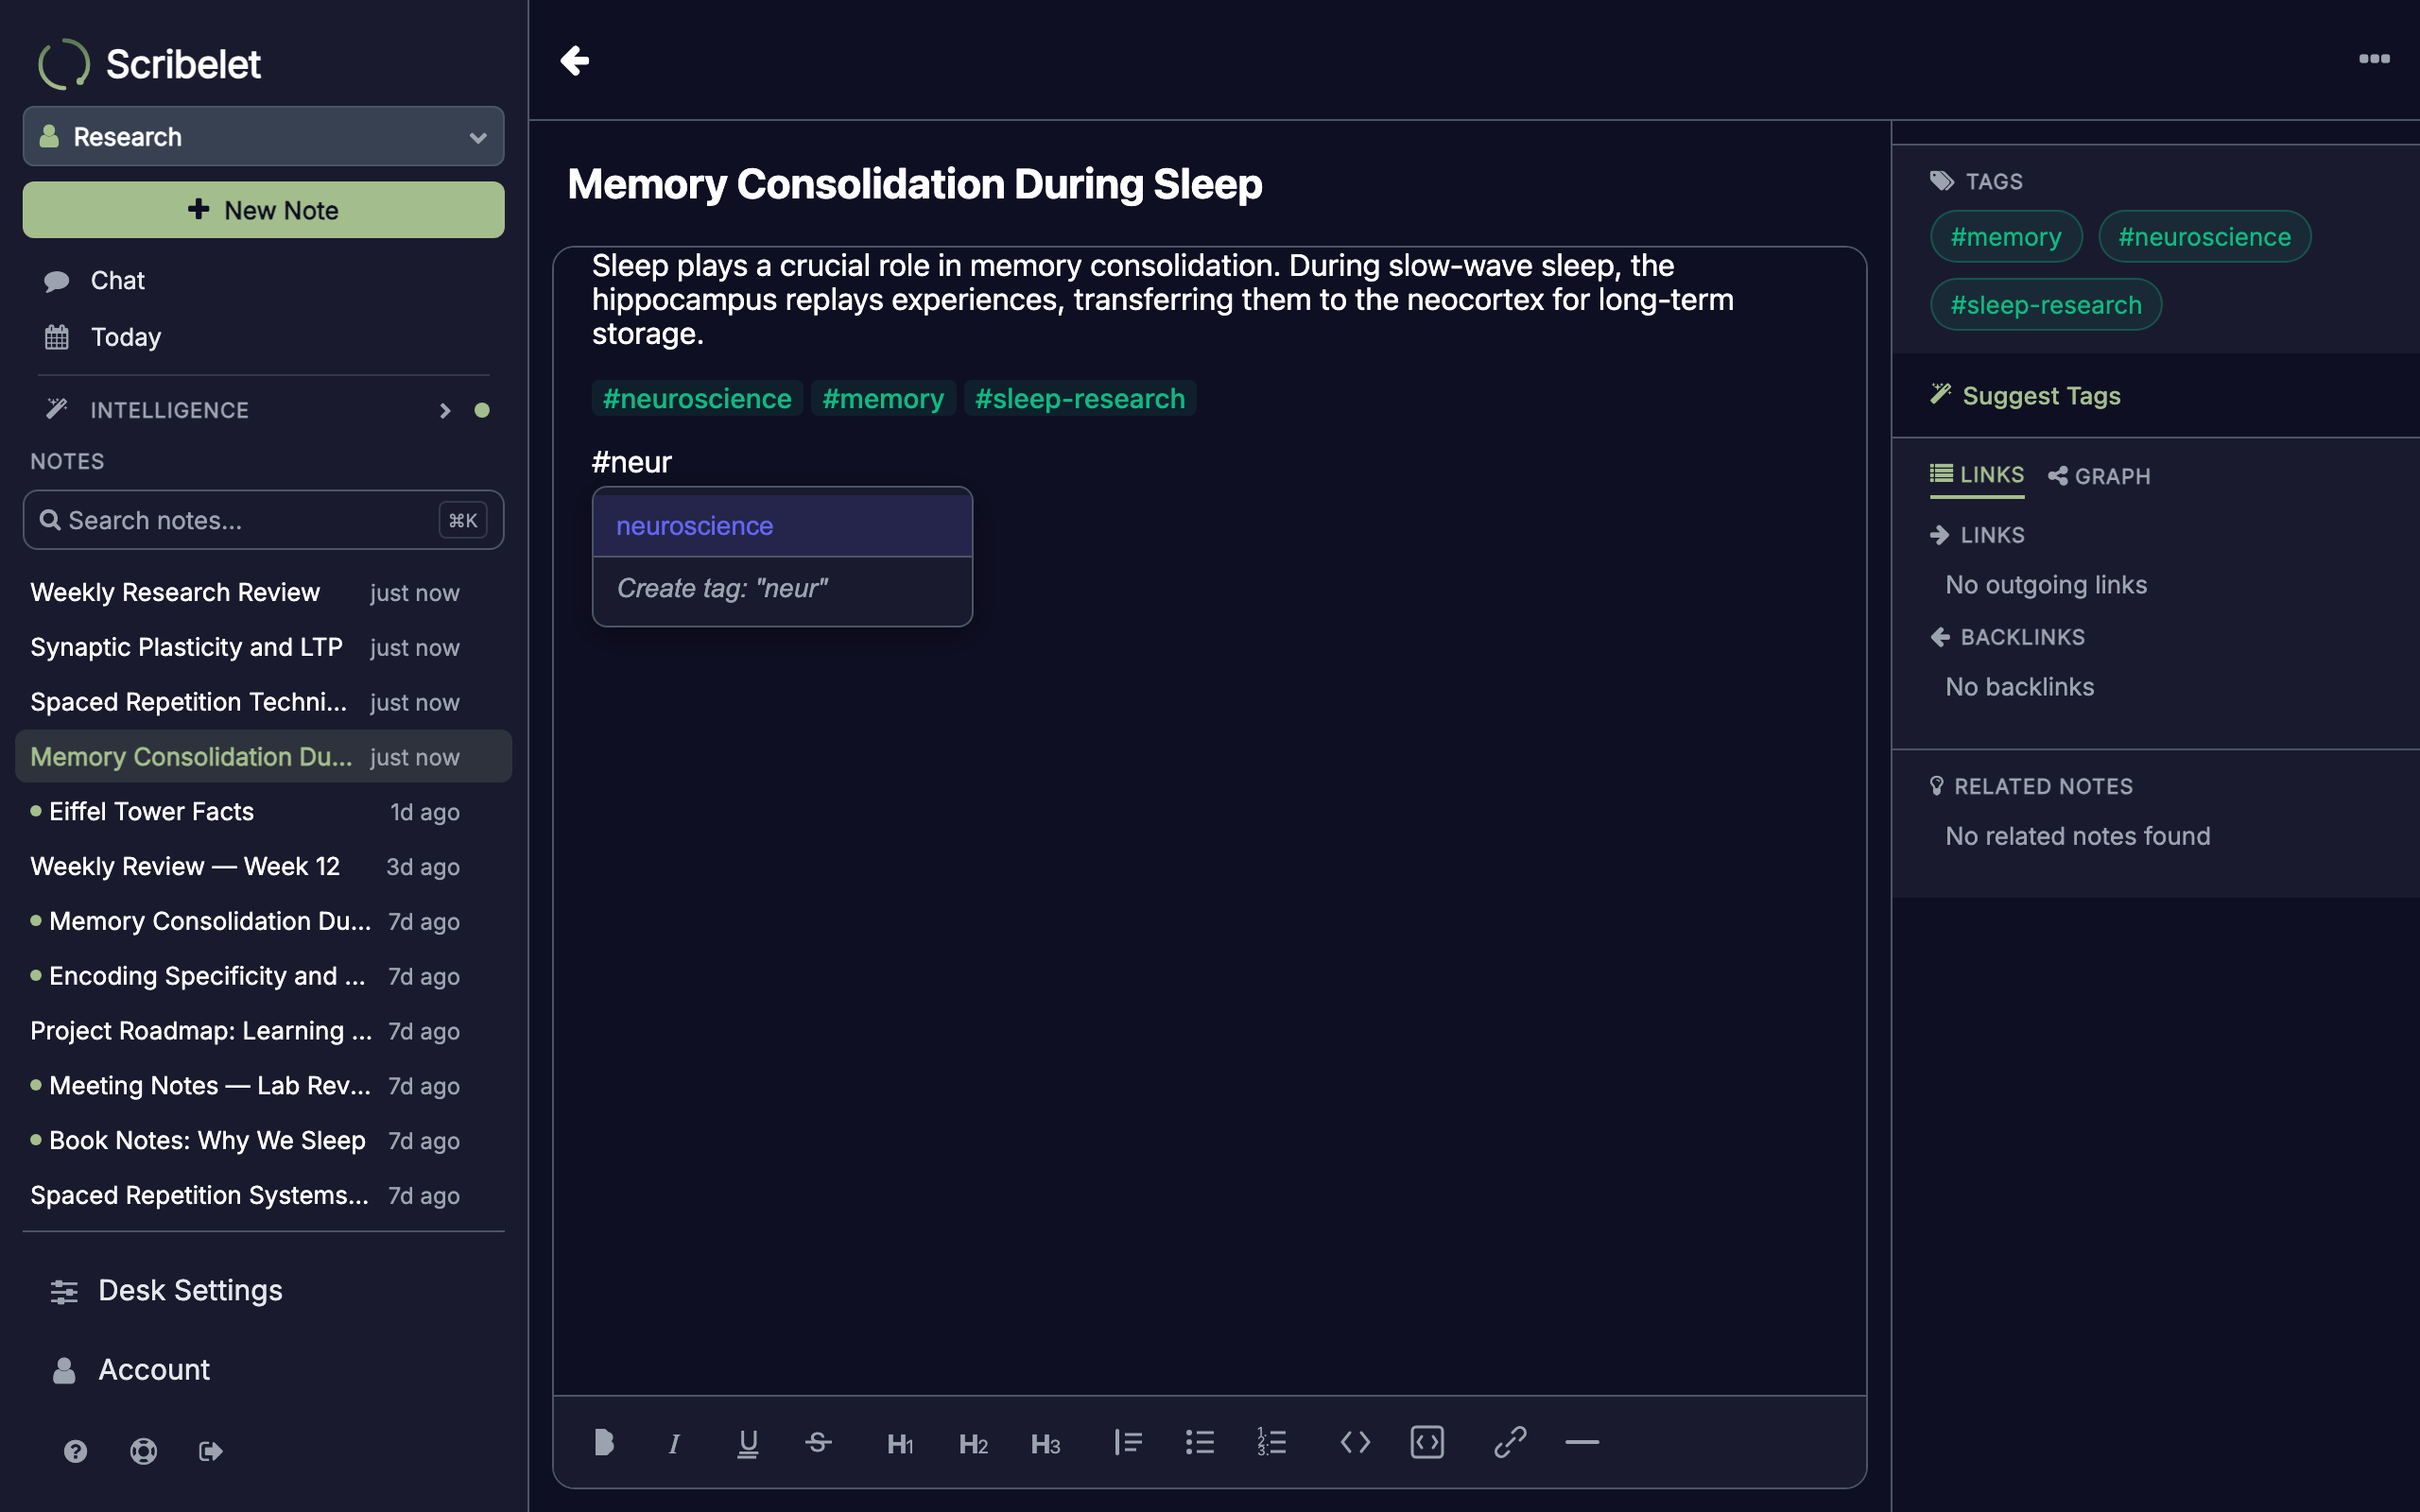Screen dimensions: 2420x1512
Task: Insert a hyperlink via link icon
Action: [1510, 1442]
